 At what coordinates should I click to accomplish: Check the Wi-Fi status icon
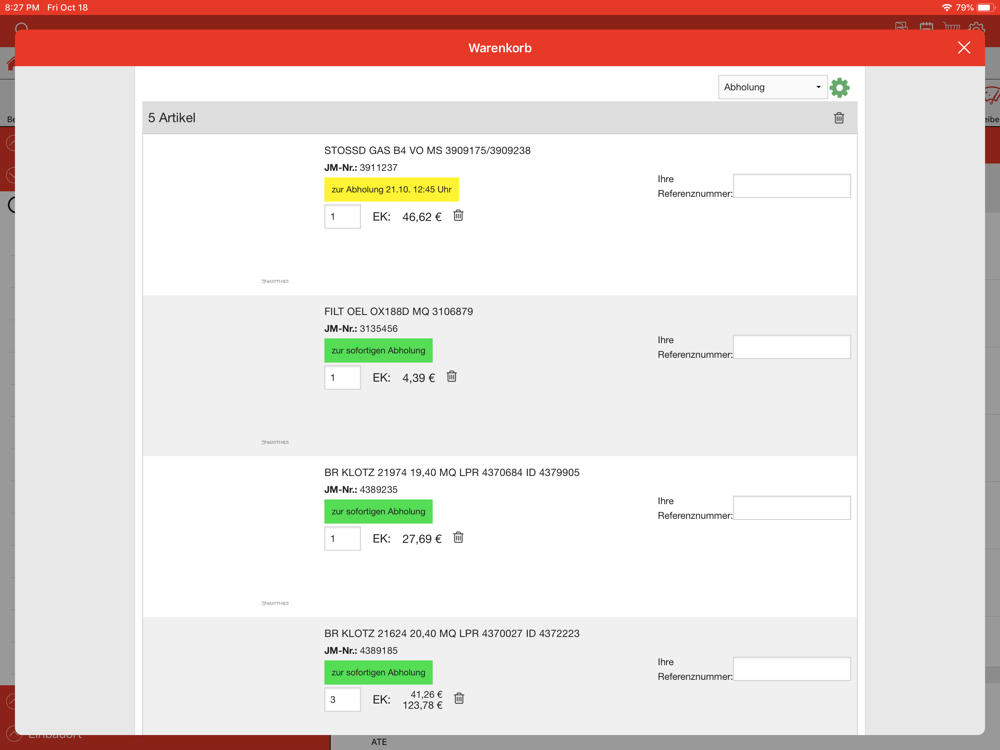pyautogui.click(x=946, y=8)
